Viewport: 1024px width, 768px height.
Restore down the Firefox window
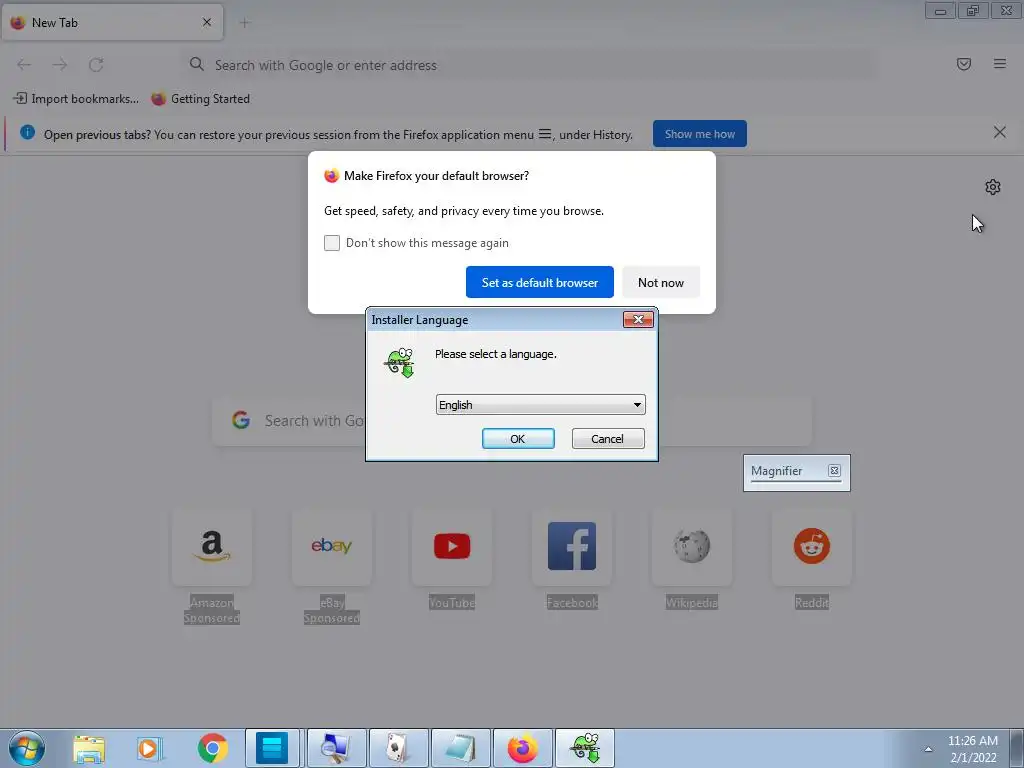(973, 10)
